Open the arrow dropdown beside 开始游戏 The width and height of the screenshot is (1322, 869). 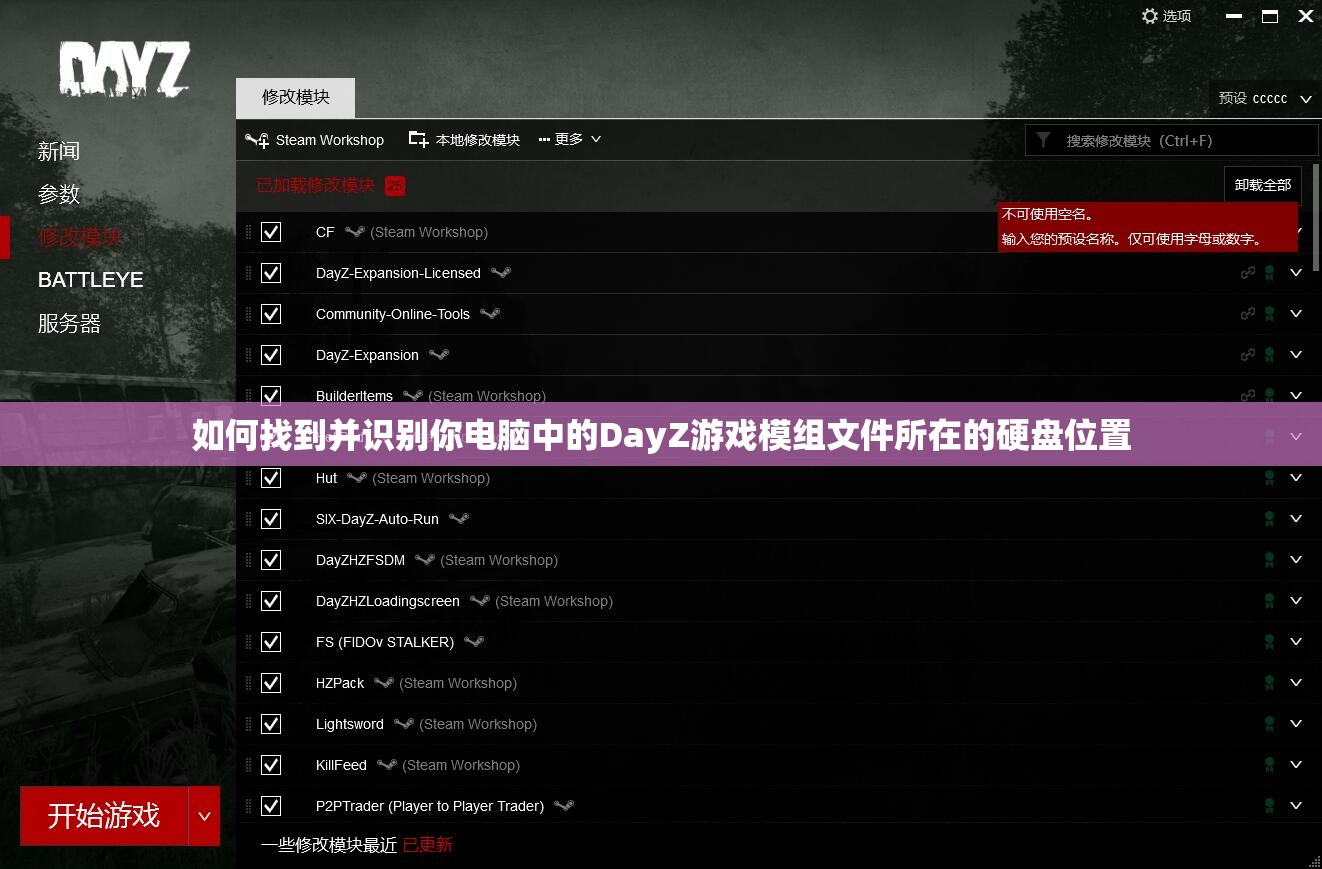(204, 816)
